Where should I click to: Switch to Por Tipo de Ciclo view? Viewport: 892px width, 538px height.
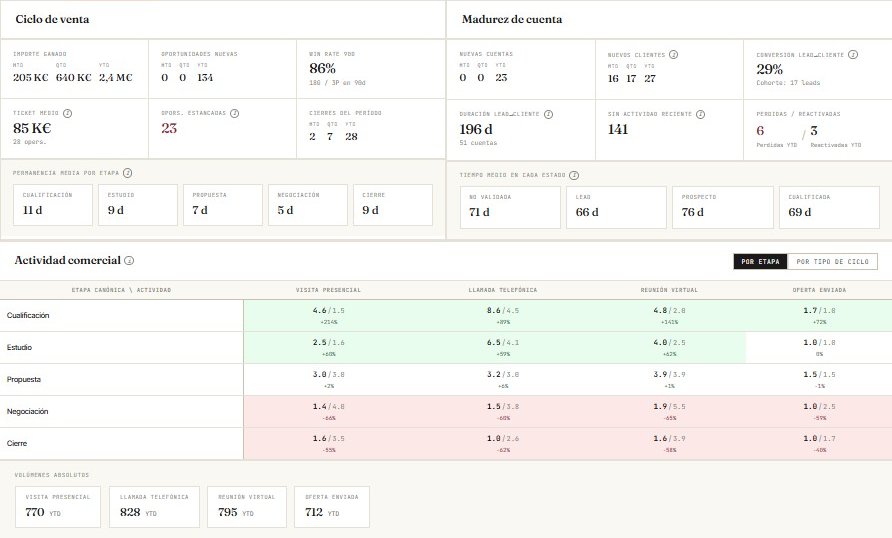tap(832, 262)
